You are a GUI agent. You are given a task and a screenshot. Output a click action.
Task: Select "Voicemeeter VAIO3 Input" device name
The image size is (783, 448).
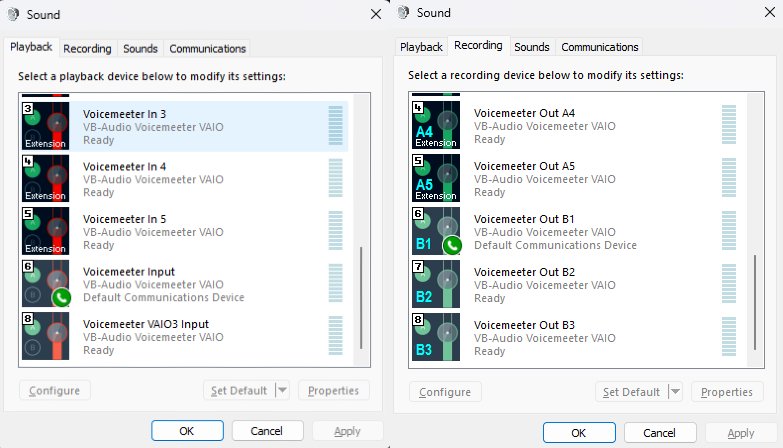click(146, 324)
